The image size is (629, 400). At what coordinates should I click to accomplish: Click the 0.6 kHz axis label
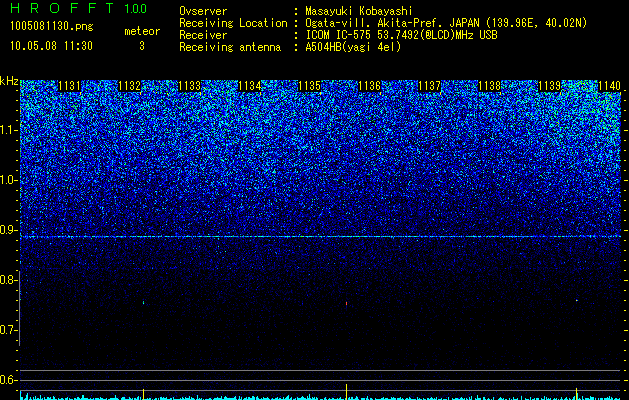point(8,380)
